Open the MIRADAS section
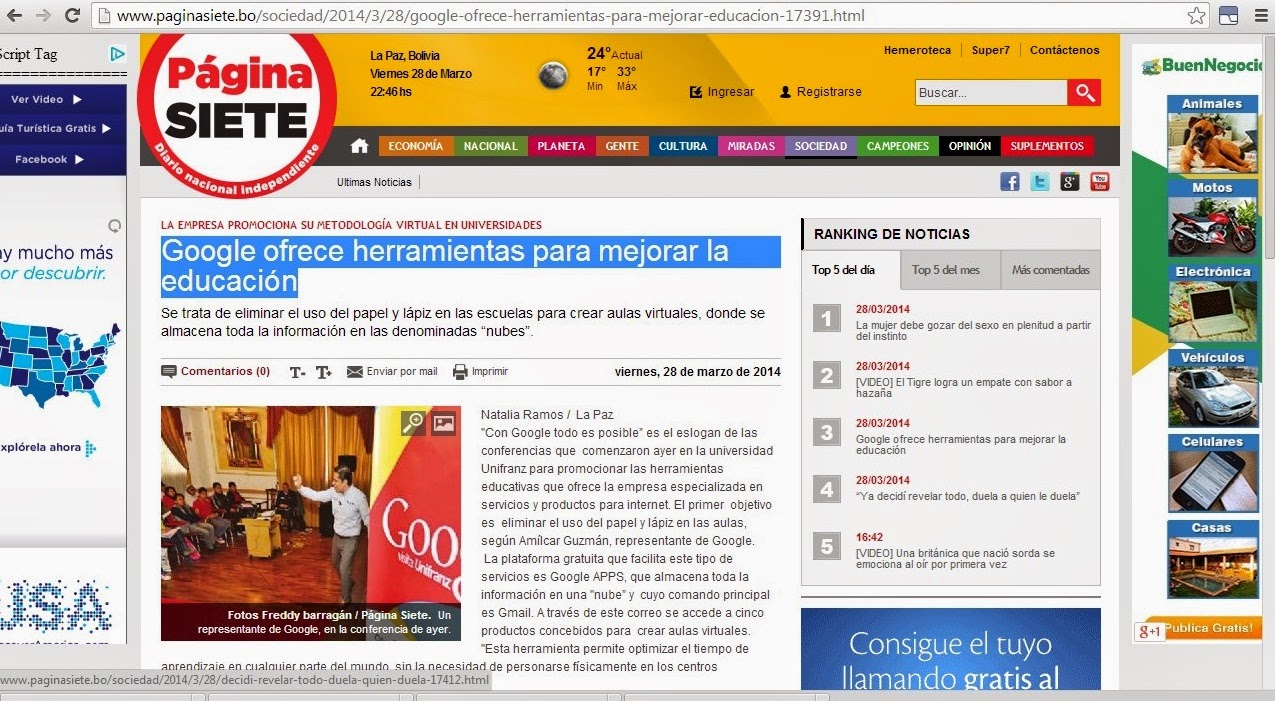The width and height of the screenshot is (1275, 701). click(751, 146)
